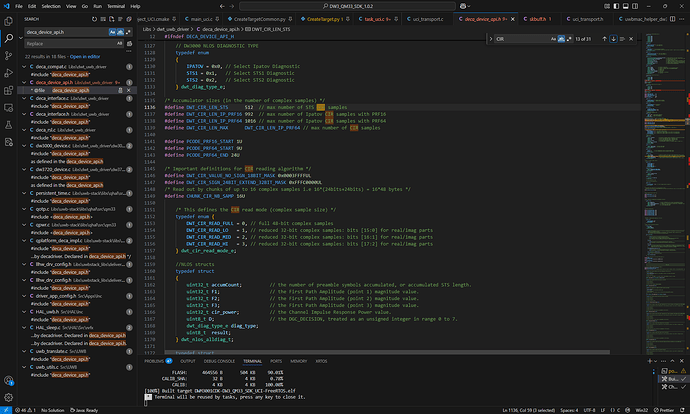Go to next match in find widget
This screenshot has width=690, height=414.
click(x=613, y=39)
